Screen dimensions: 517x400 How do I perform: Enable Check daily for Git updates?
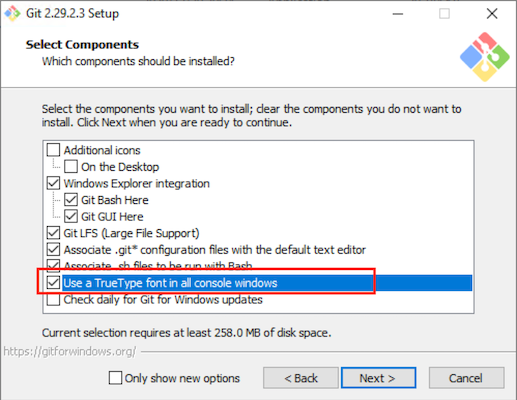point(53,299)
